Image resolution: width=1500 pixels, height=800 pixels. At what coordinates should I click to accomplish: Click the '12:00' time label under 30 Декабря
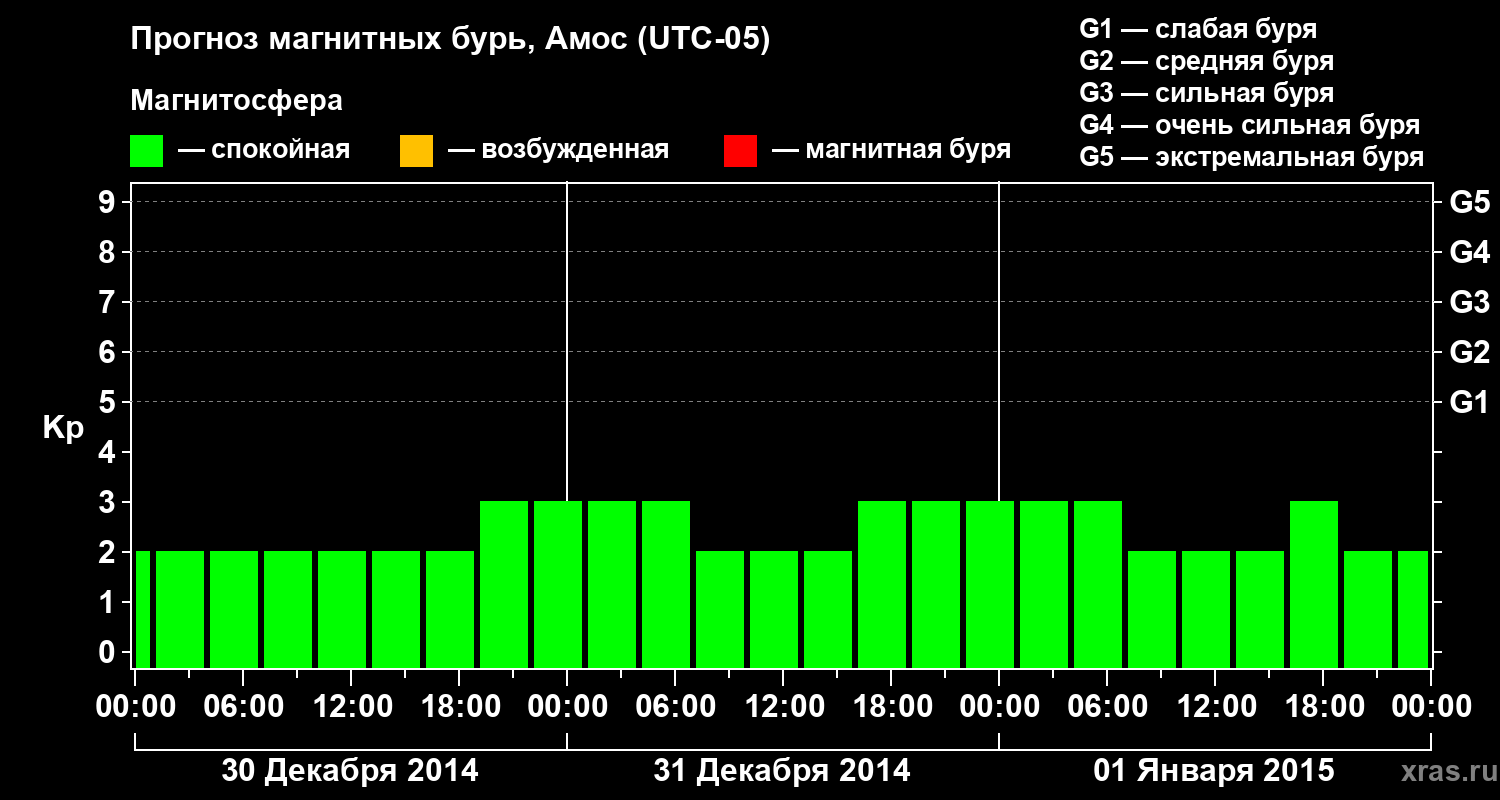point(351,706)
